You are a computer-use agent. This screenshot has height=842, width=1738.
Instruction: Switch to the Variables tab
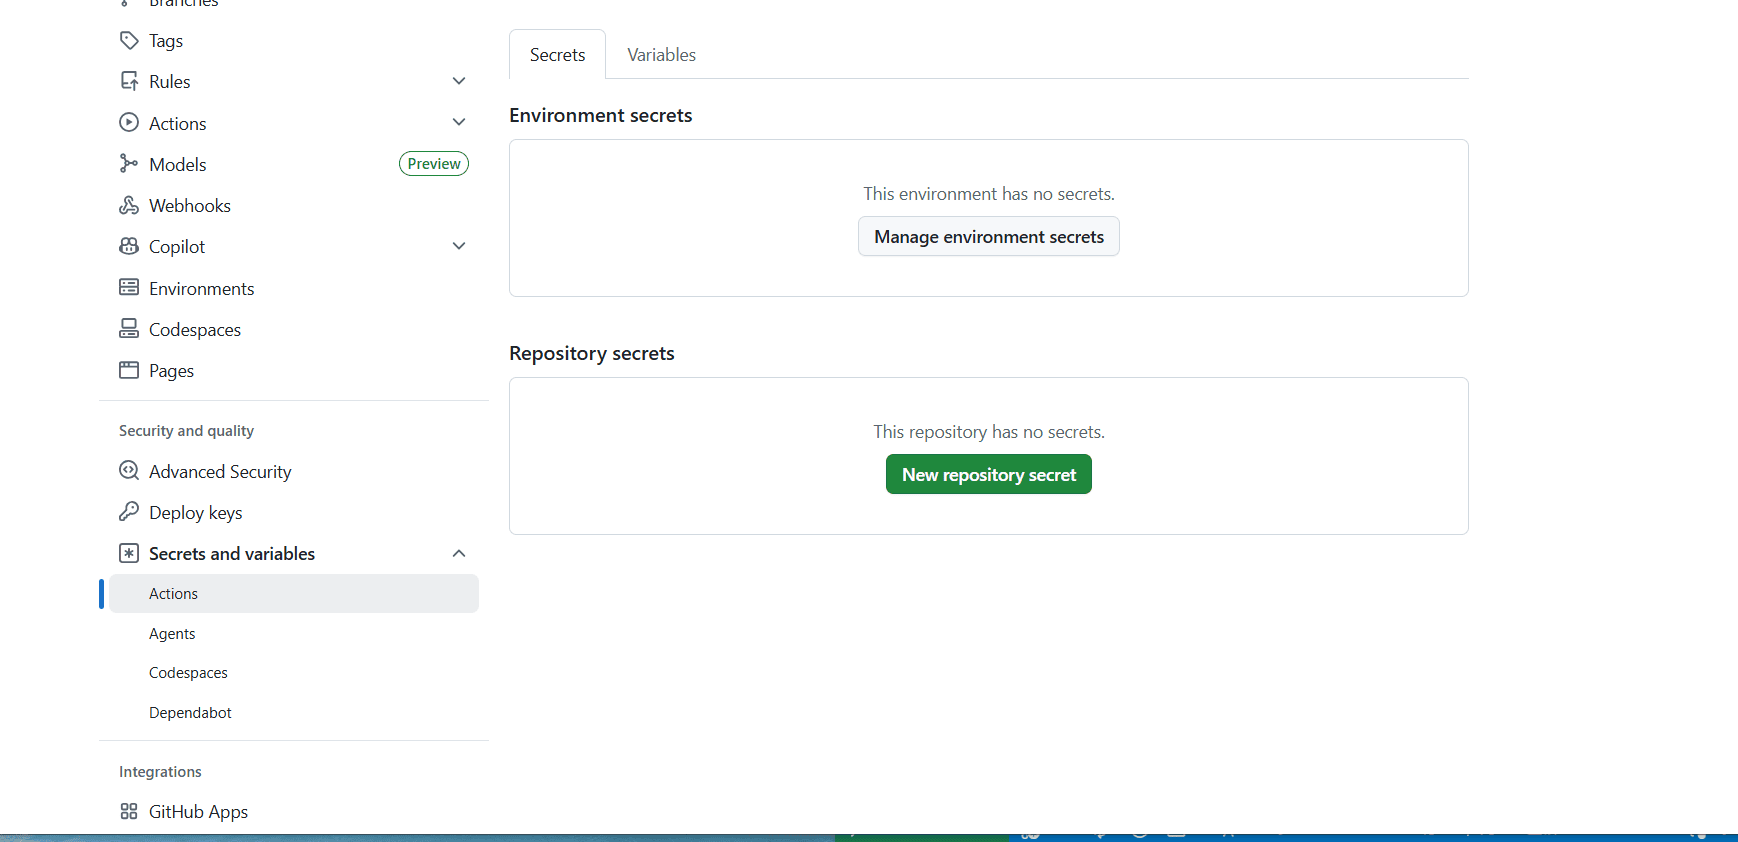point(661,54)
